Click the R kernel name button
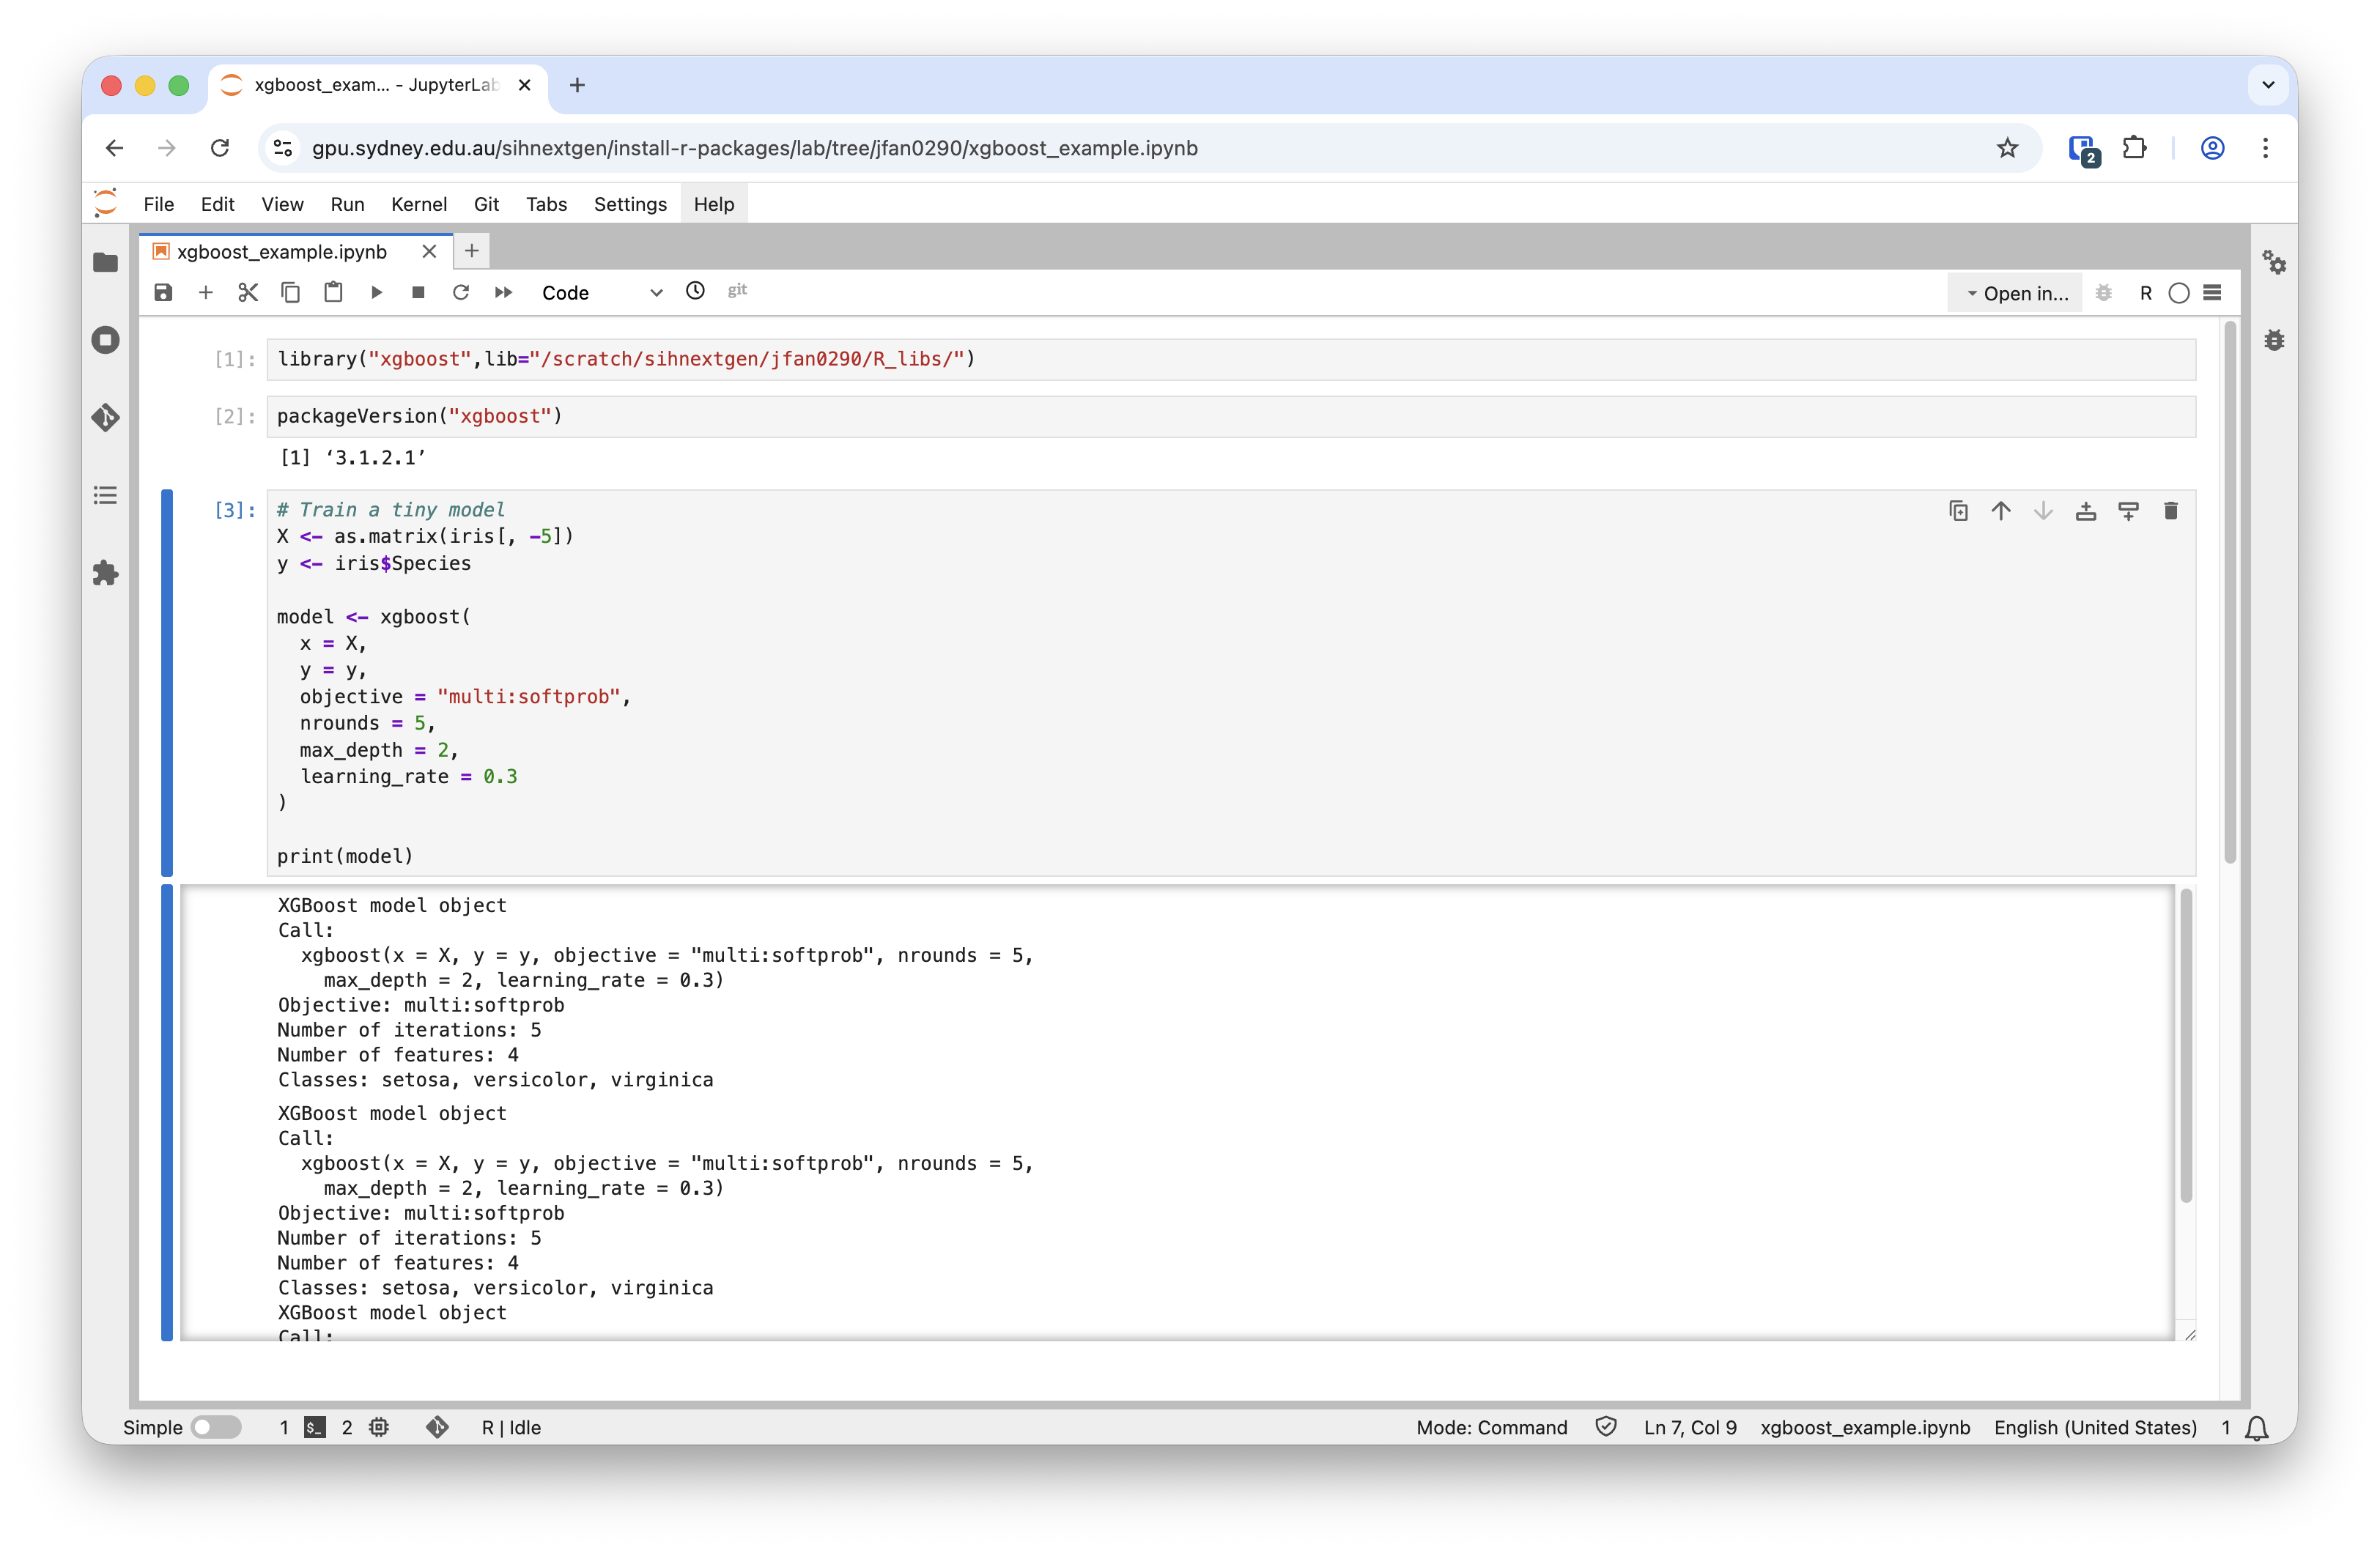This screenshot has width=2380, height=1553. coord(2145,293)
